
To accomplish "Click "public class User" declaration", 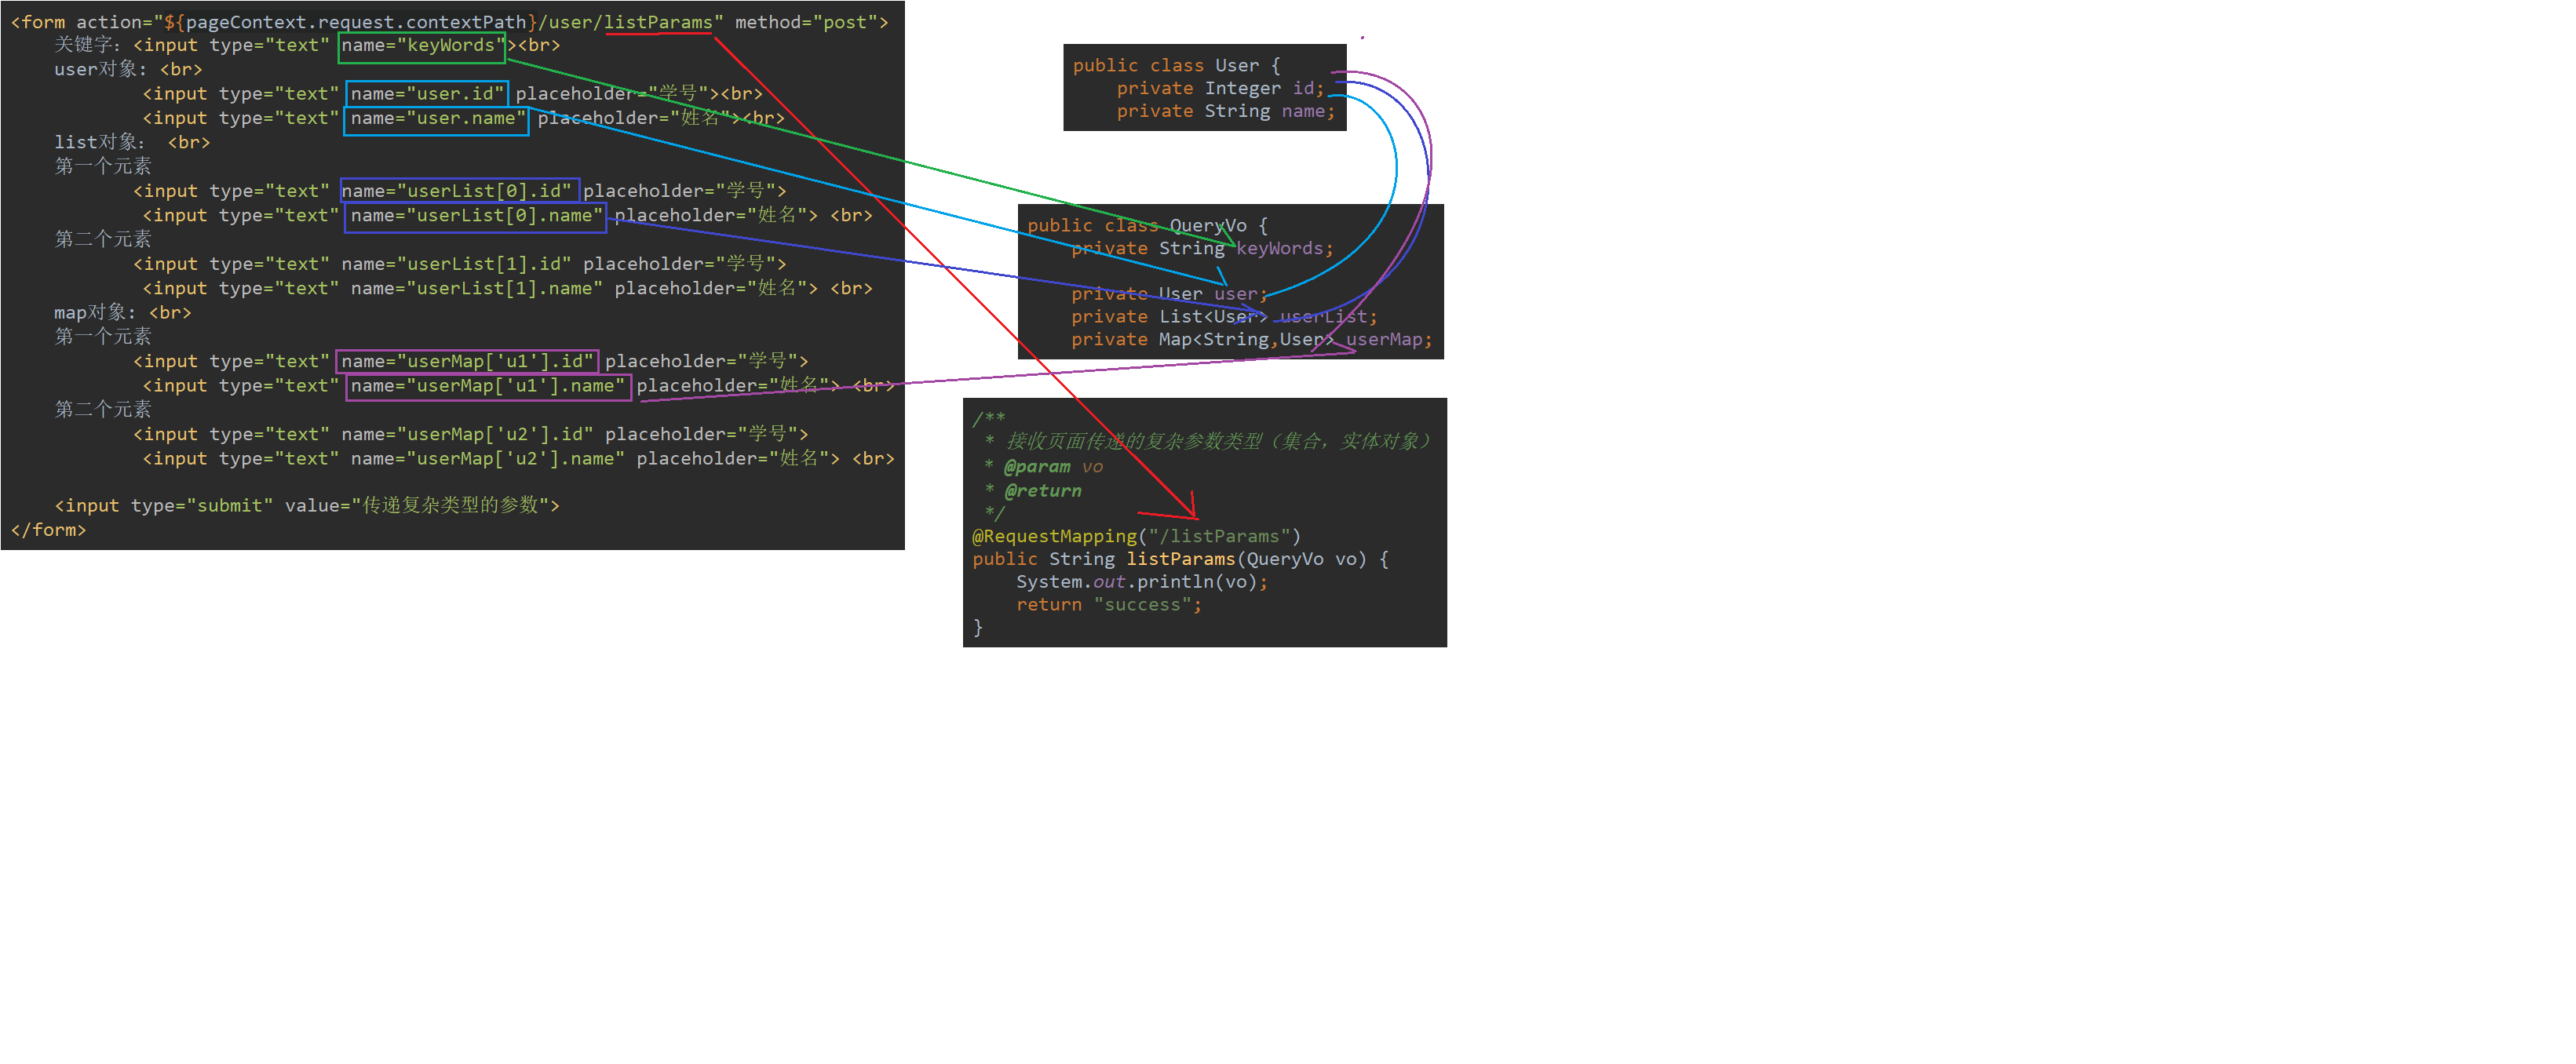I will tap(1165, 66).
